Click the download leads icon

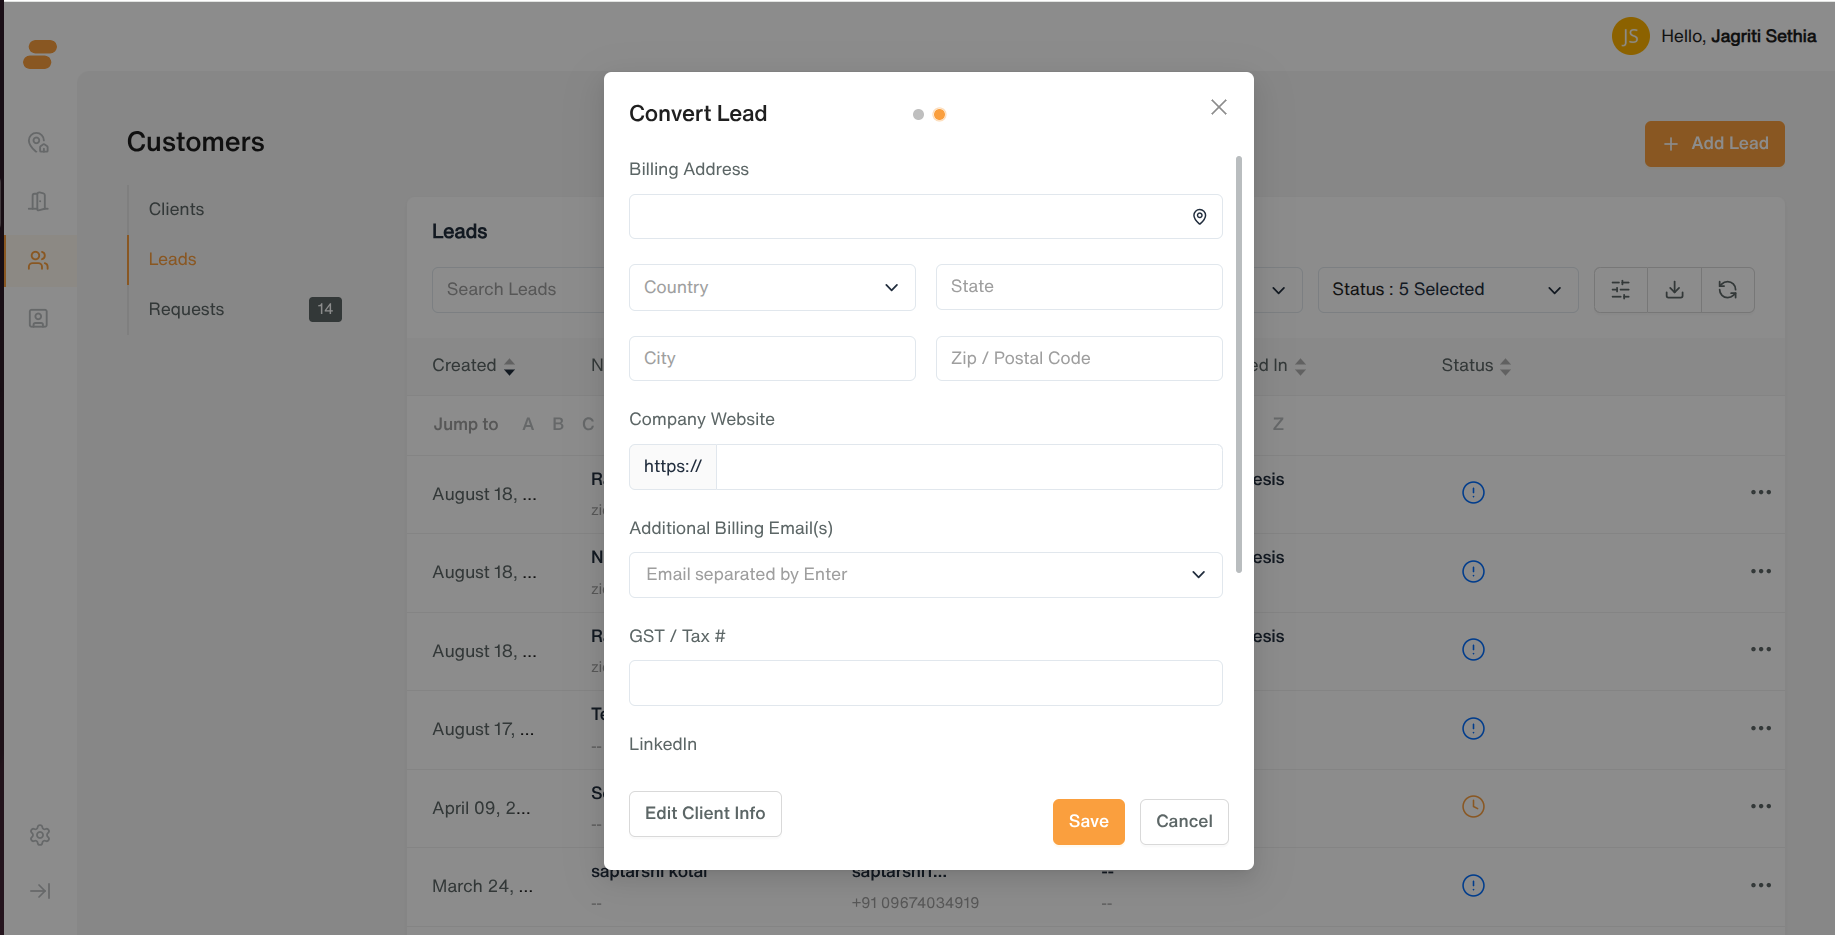pyautogui.click(x=1675, y=290)
